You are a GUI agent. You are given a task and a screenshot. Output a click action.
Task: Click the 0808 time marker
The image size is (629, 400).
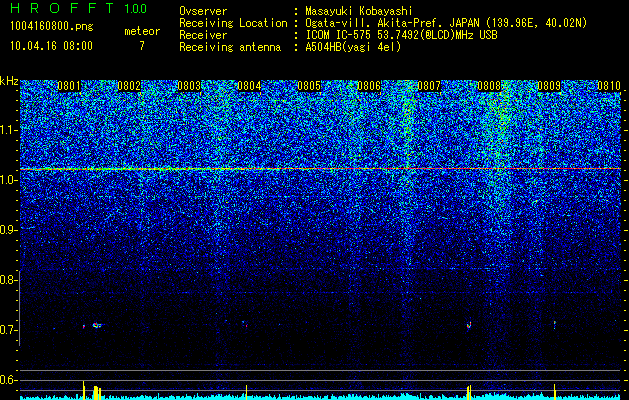pyautogui.click(x=489, y=86)
